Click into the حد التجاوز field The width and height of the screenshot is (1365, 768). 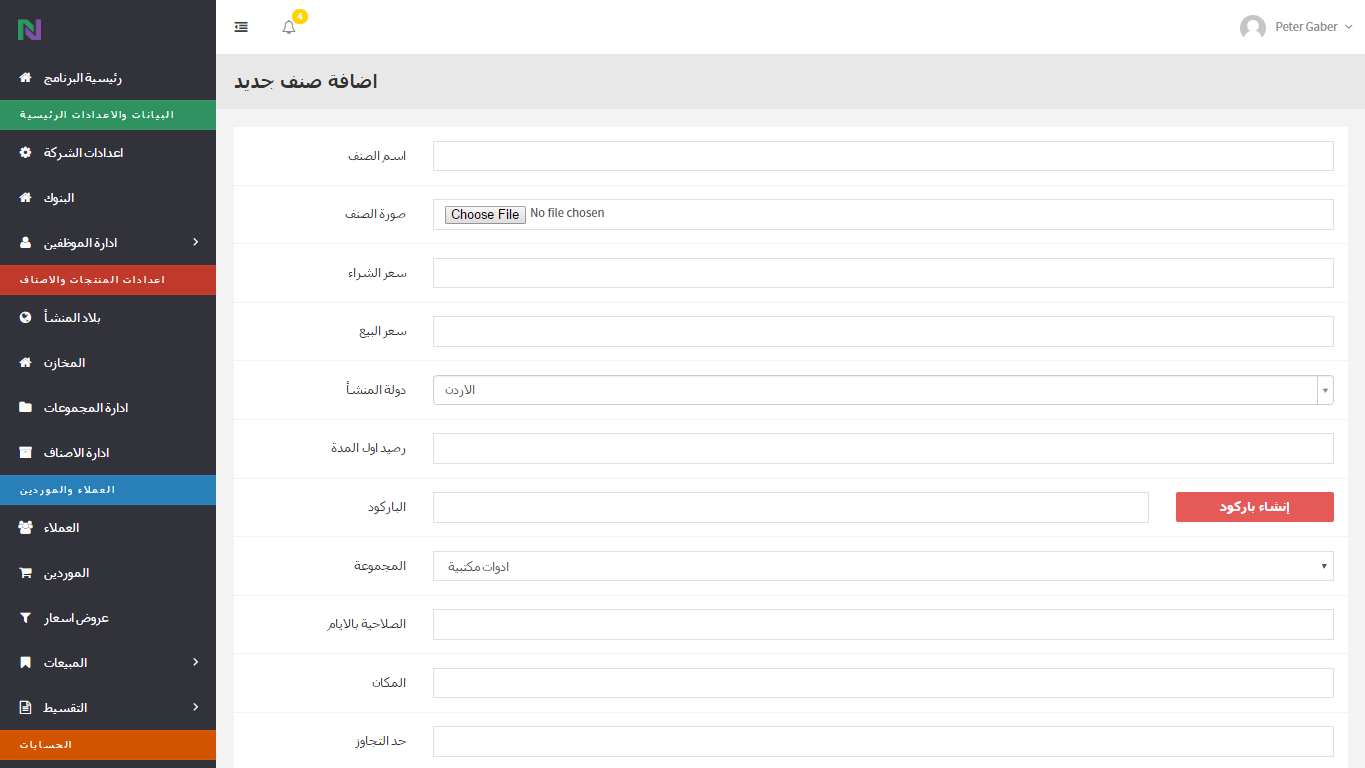pyautogui.click(x=883, y=741)
